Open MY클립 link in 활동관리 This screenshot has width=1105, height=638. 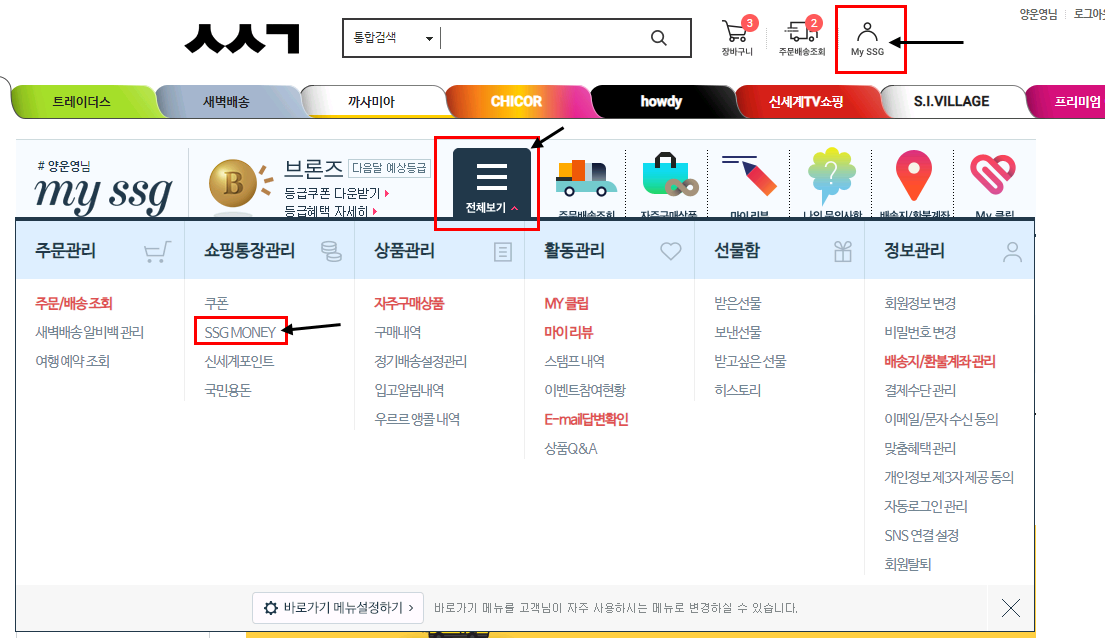pyautogui.click(x=567, y=303)
